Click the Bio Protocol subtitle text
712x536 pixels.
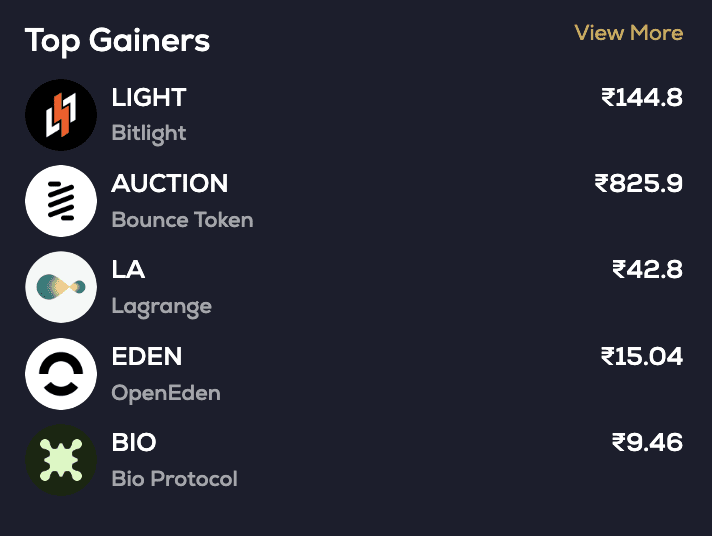[x=175, y=479]
